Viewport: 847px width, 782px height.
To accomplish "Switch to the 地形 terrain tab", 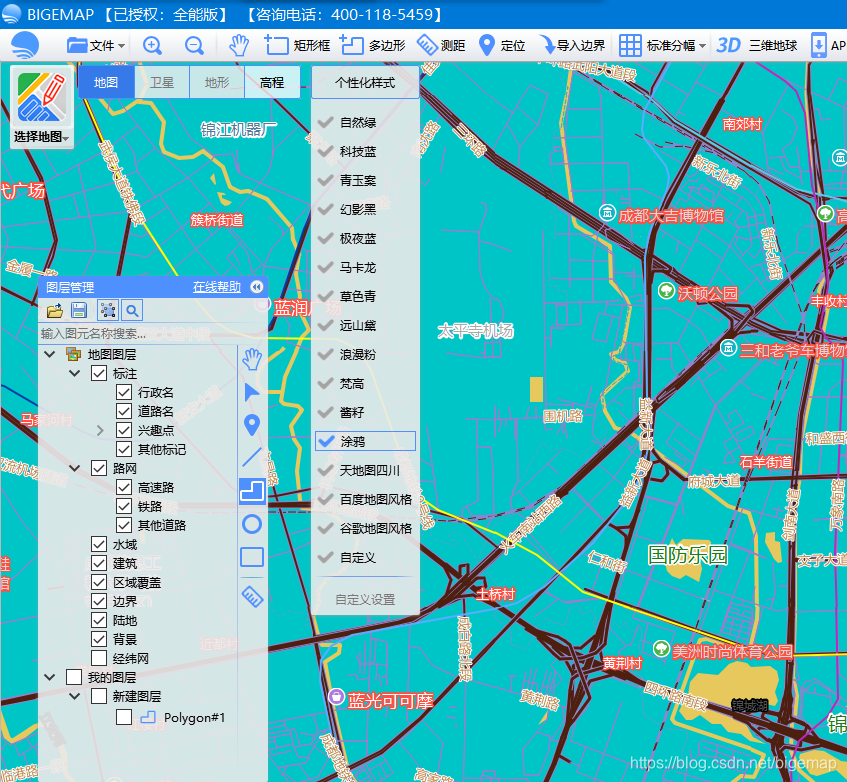I will [217, 83].
